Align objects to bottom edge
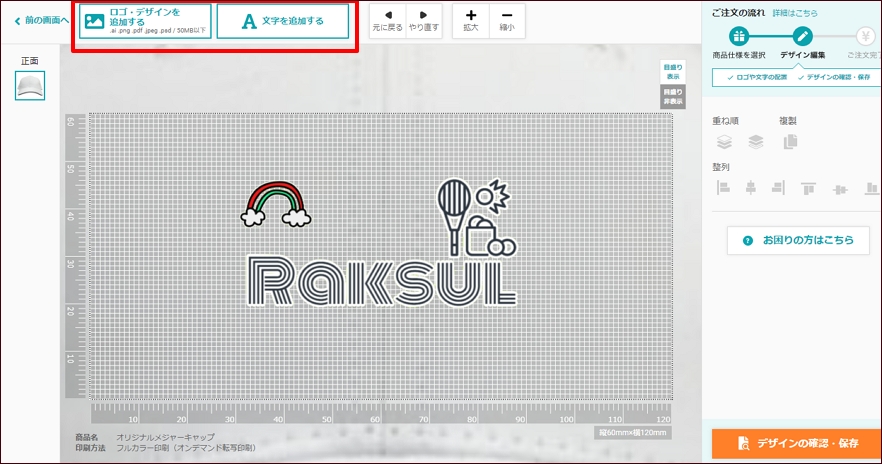 click(871, 188)
